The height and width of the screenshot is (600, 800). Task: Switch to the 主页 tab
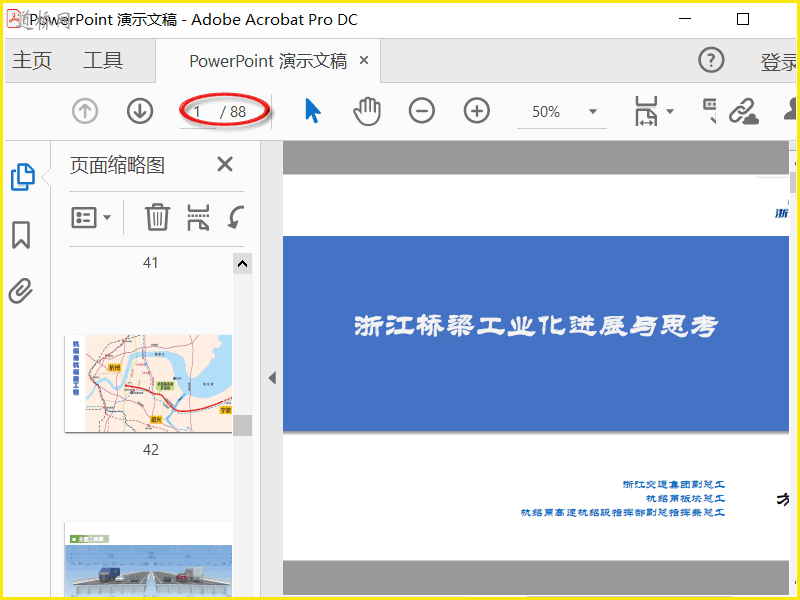pyautogui.click(x=32, y=60)
